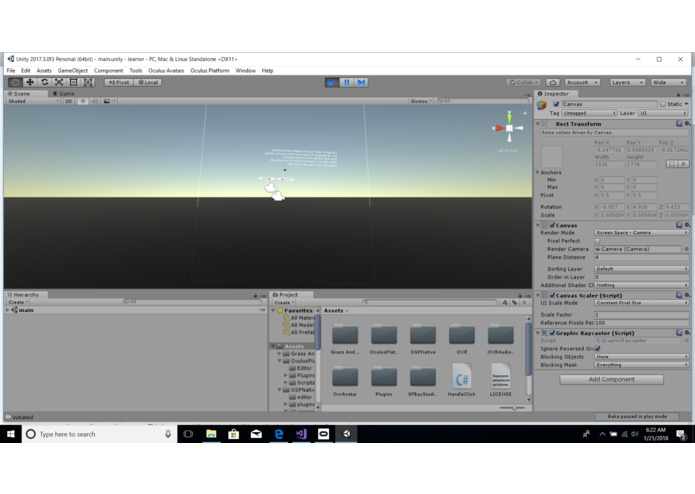Viewport: 695px width, 494px height.
Task: Click the Step frame button
Action: pos(361,82)
